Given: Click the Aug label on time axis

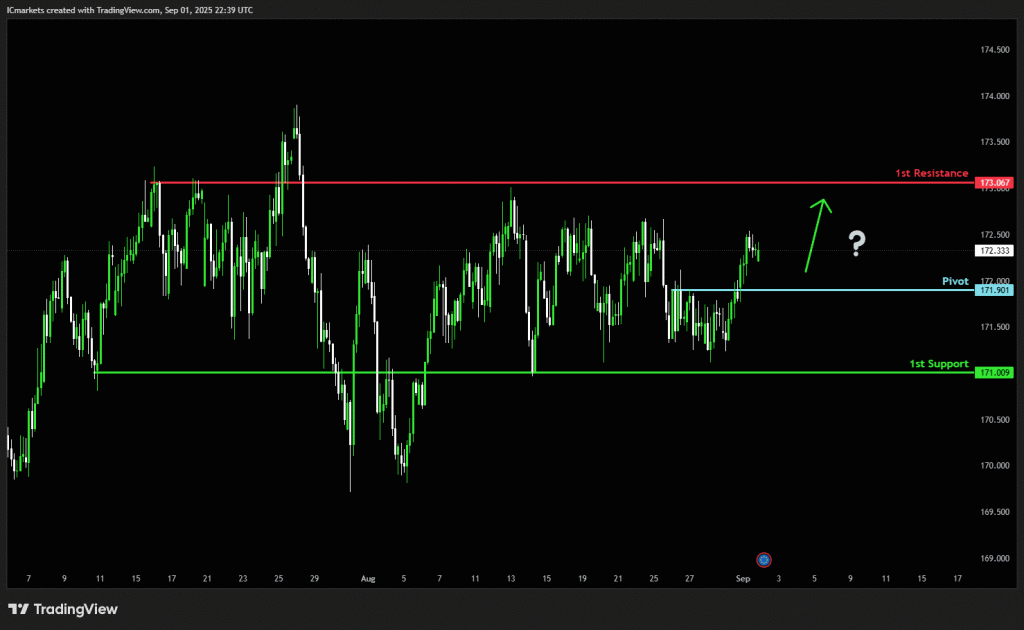Looking at the screenshot, I should (368, 578).
